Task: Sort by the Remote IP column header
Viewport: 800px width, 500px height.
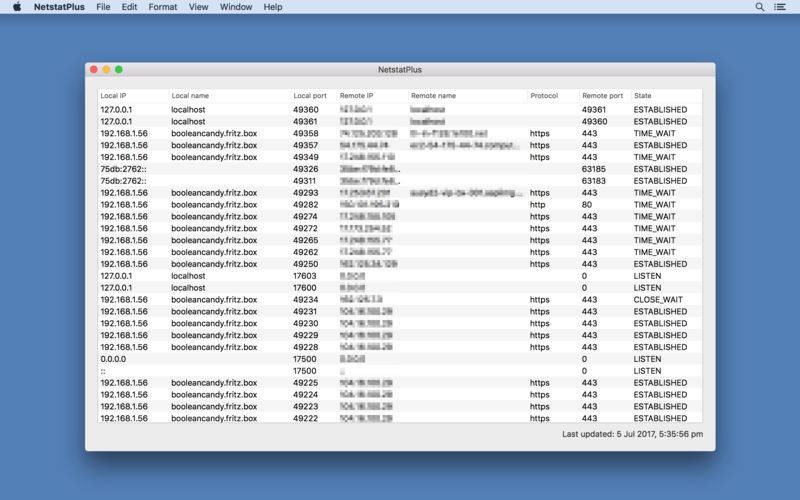Action: pyautogui.click(x=356, y=95)
